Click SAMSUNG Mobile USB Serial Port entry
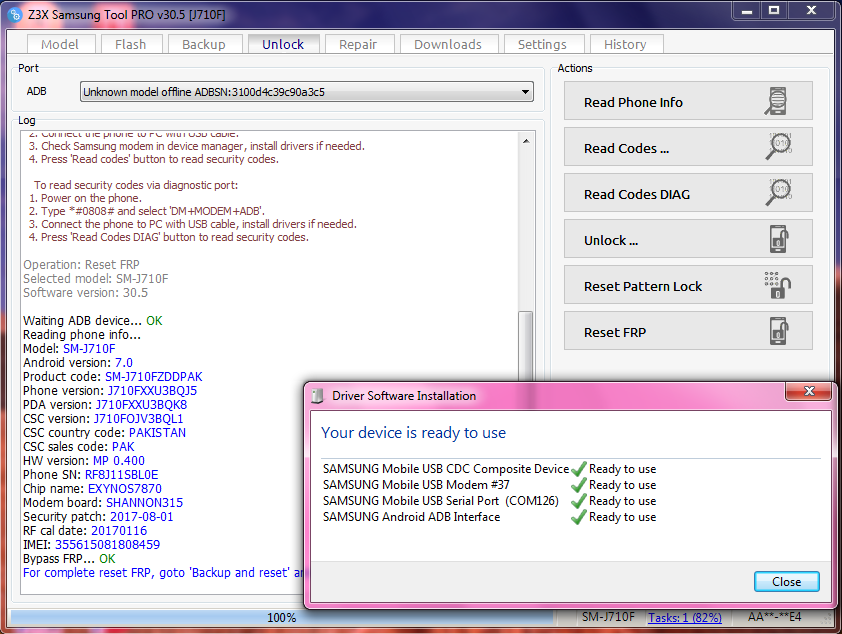Viewport: 842px width, 634px height. click(441, 501)
